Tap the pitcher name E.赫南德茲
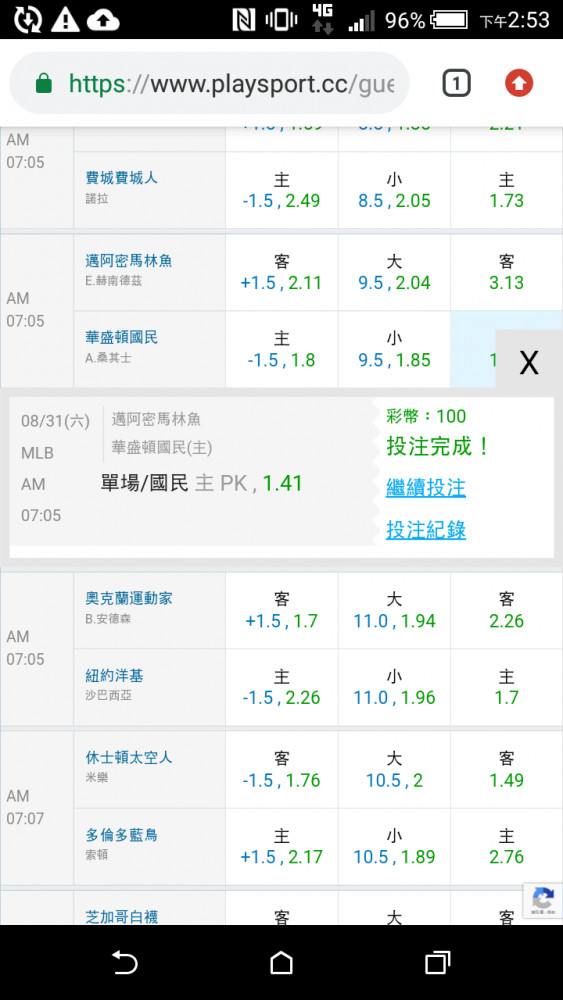Image resolution: width=563 pixels, height=1000 pixels. tap(113, 281)
